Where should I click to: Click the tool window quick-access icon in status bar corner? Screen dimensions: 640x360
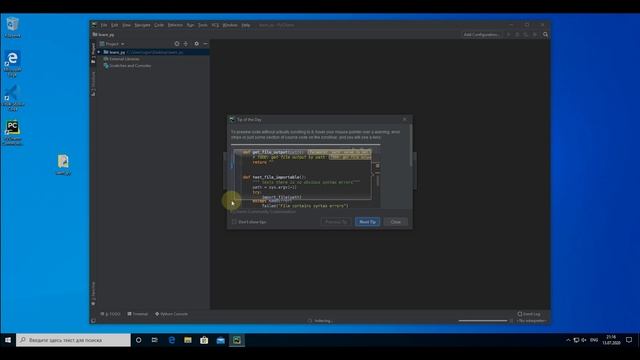coord(93,321)
